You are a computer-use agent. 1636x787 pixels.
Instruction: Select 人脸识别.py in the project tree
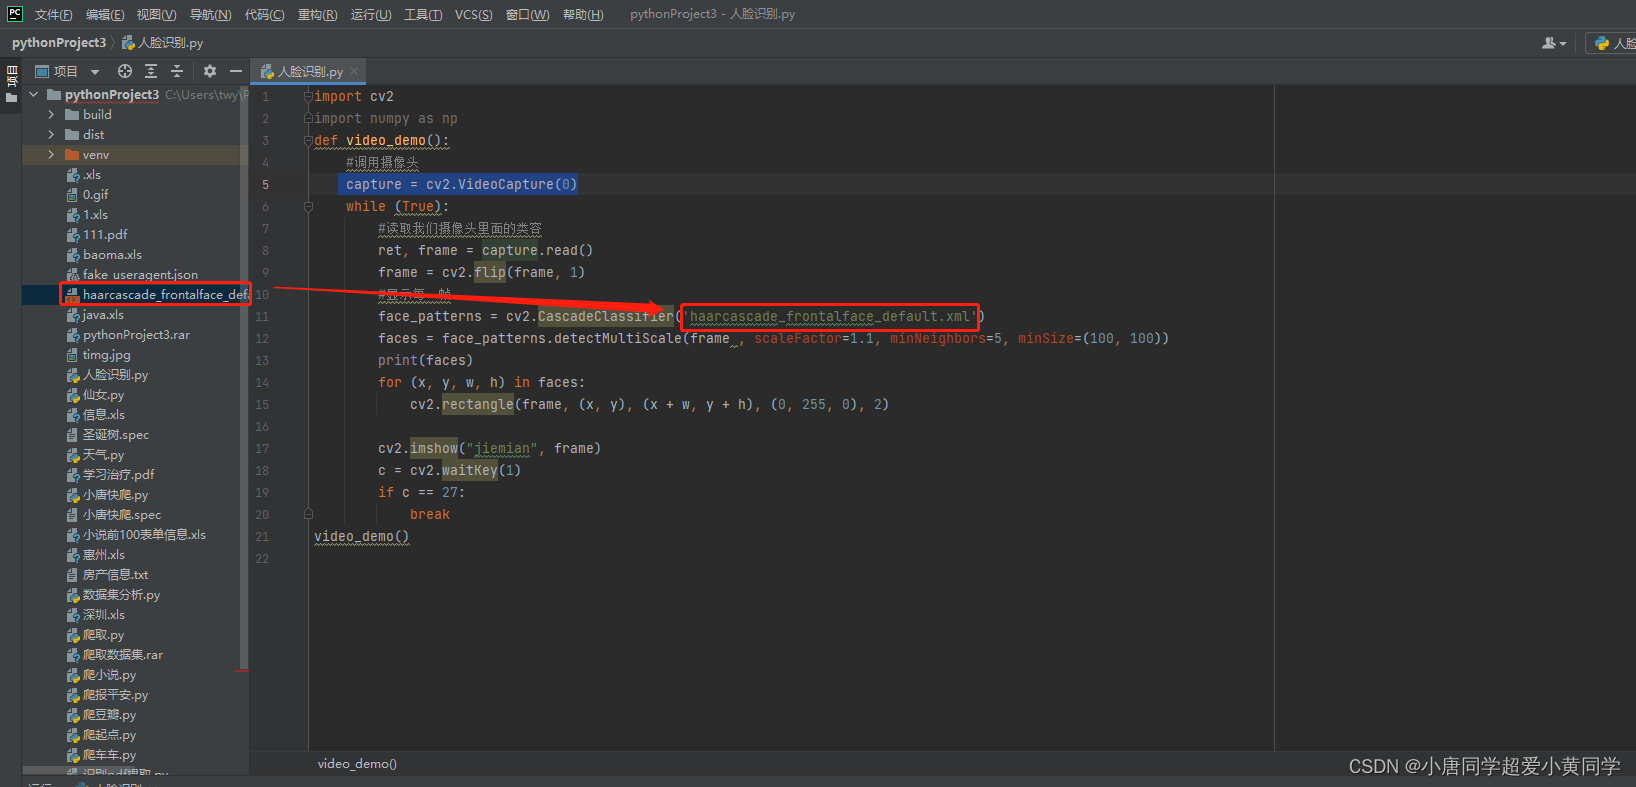(135, 375)
